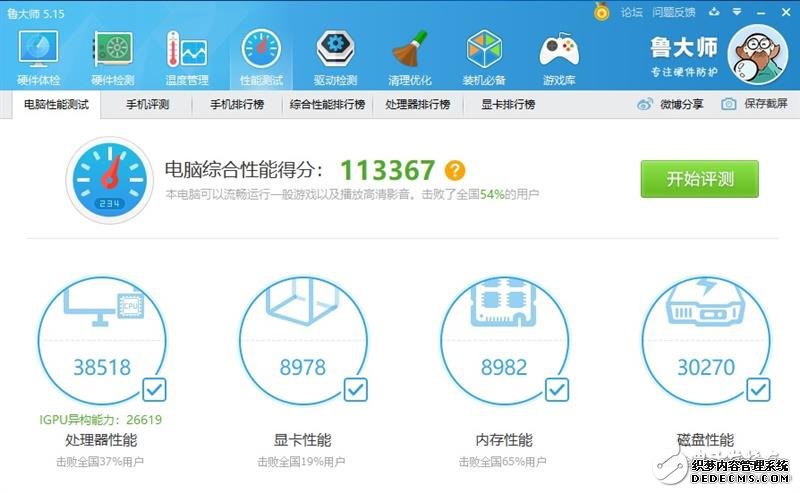Toggle the 磁盘性能 checkbox

coord(758,390)
